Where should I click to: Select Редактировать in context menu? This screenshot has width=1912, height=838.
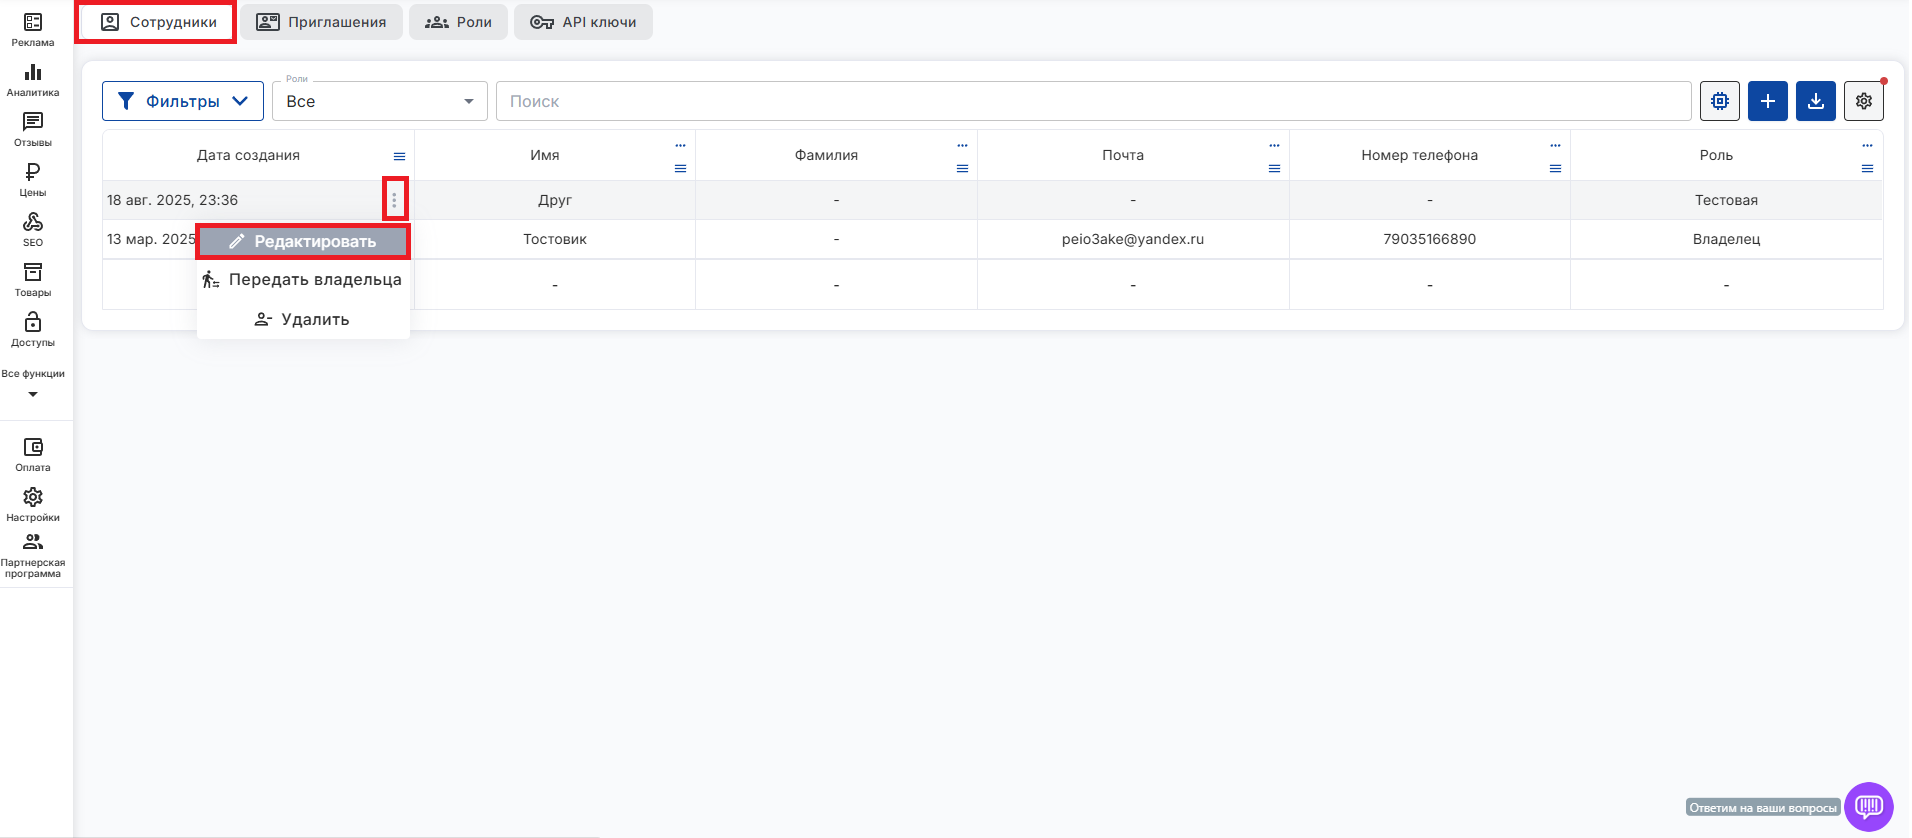tap(303, 241)
